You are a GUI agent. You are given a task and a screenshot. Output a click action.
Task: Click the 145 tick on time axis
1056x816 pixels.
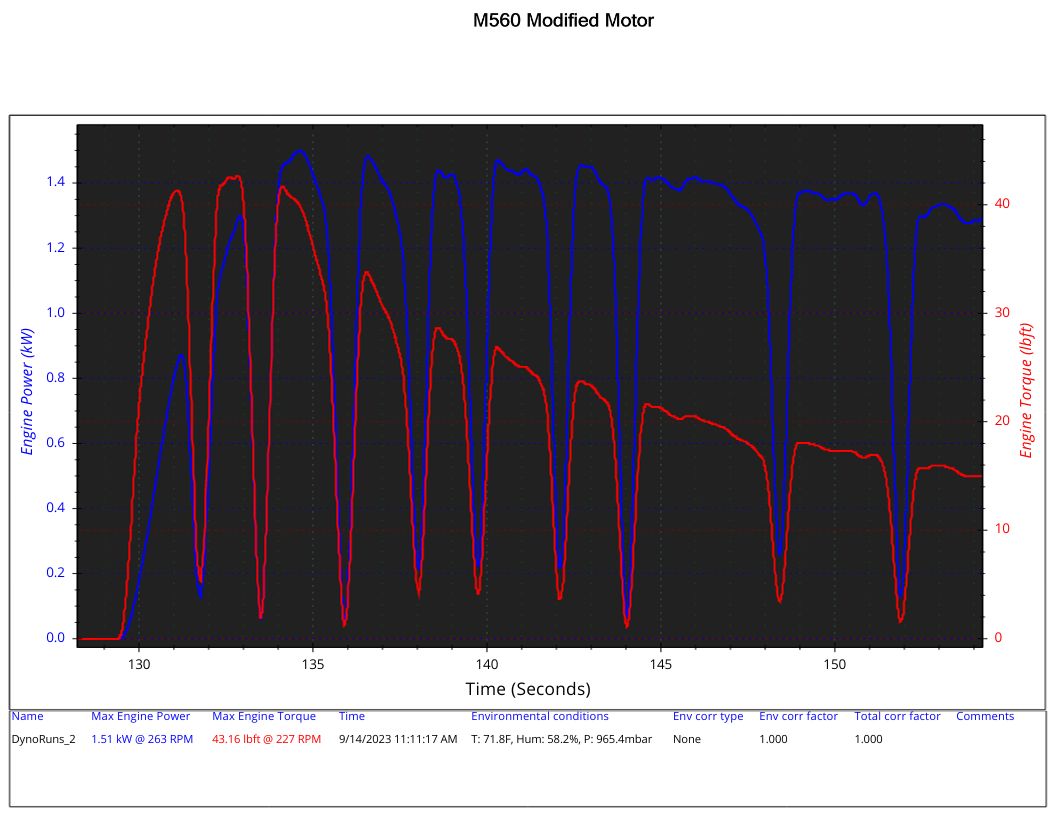point(661,665)
